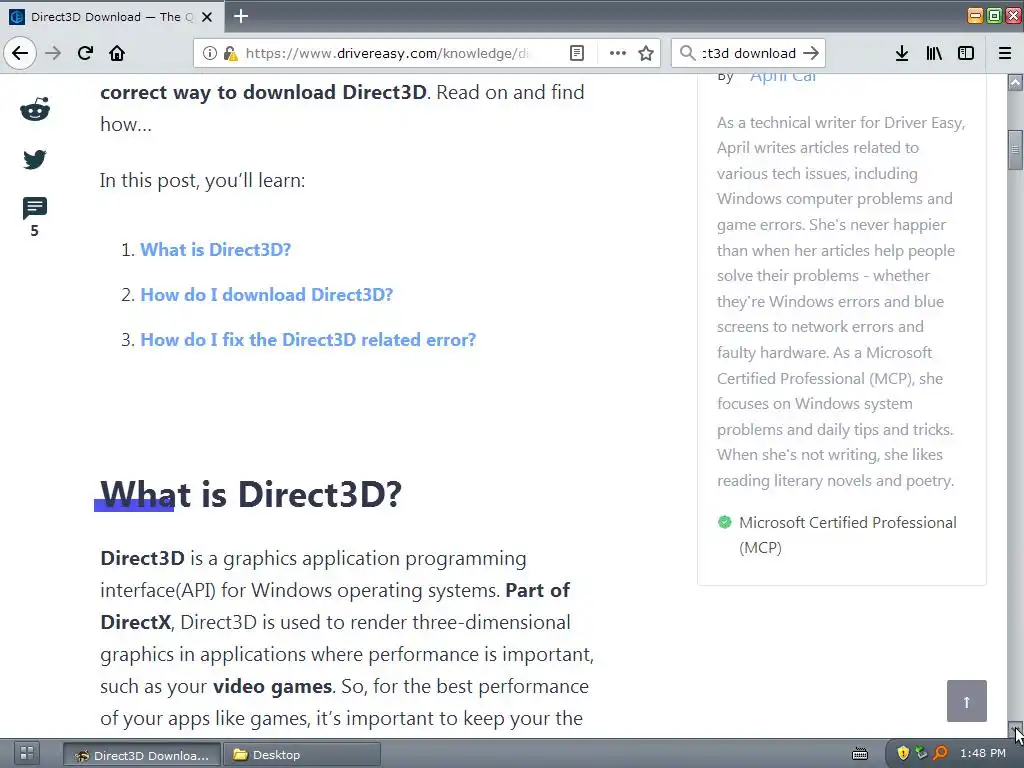Click the forward navigation arrow
This screenshot has height=768, width=1024.
53,53
